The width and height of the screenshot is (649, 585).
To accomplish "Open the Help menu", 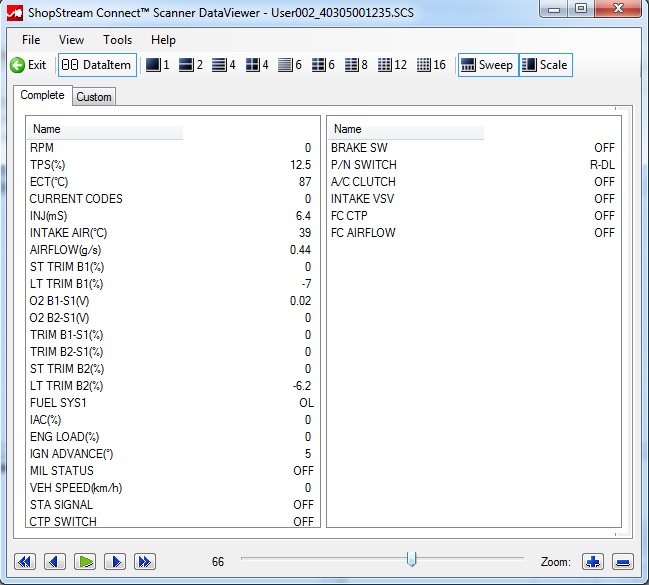I will [163, 40].
